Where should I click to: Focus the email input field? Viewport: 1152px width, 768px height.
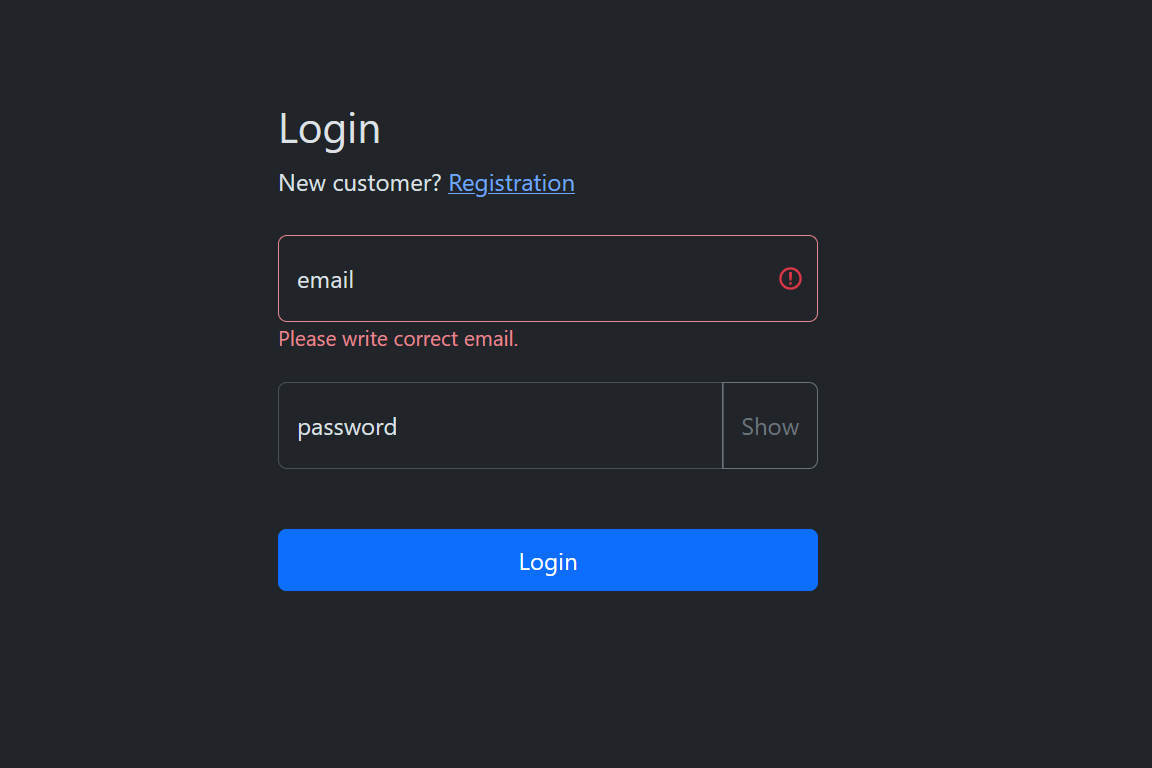pos(530,279)
